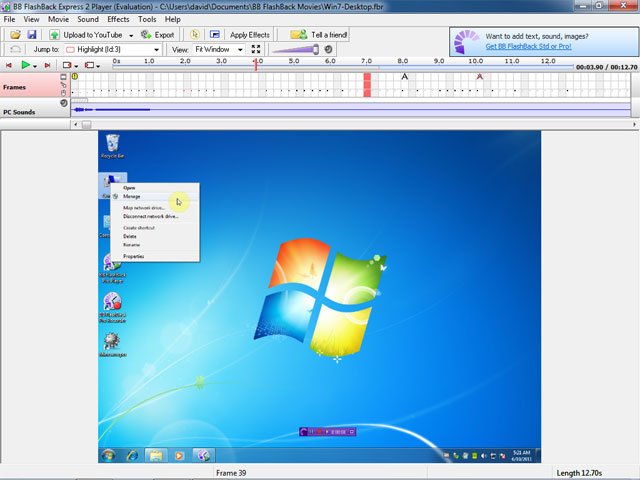Toggle the PC Sounds track icon
Screen dimensions: 640x480
64,103
